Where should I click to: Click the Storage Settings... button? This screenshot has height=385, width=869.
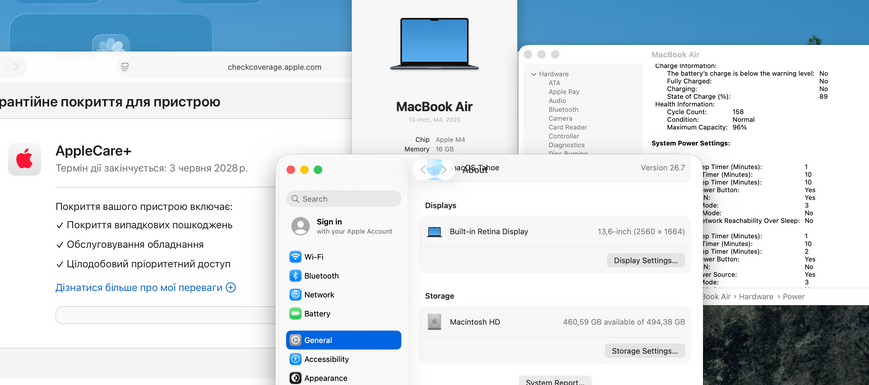tap(645, 351)
